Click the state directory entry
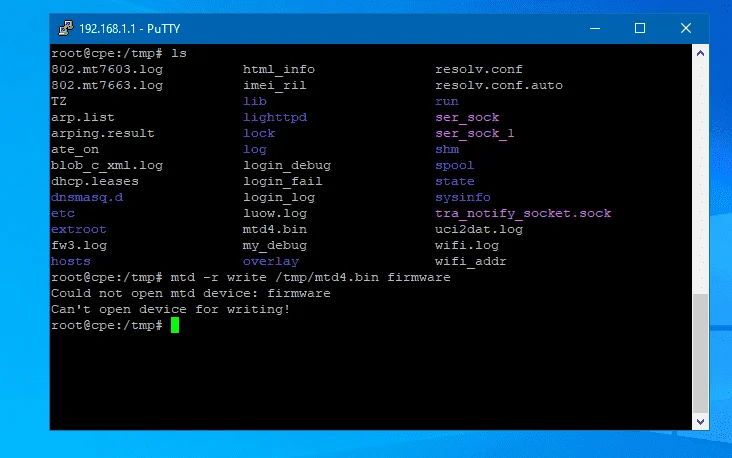 [455, 181]
